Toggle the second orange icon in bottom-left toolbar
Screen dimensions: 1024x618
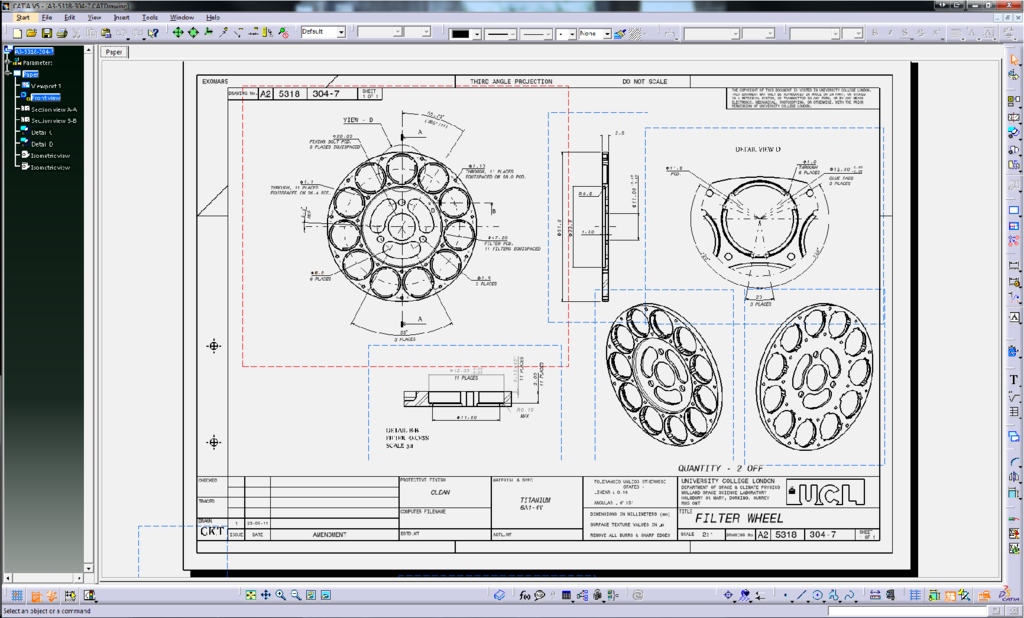coord(52,596)
